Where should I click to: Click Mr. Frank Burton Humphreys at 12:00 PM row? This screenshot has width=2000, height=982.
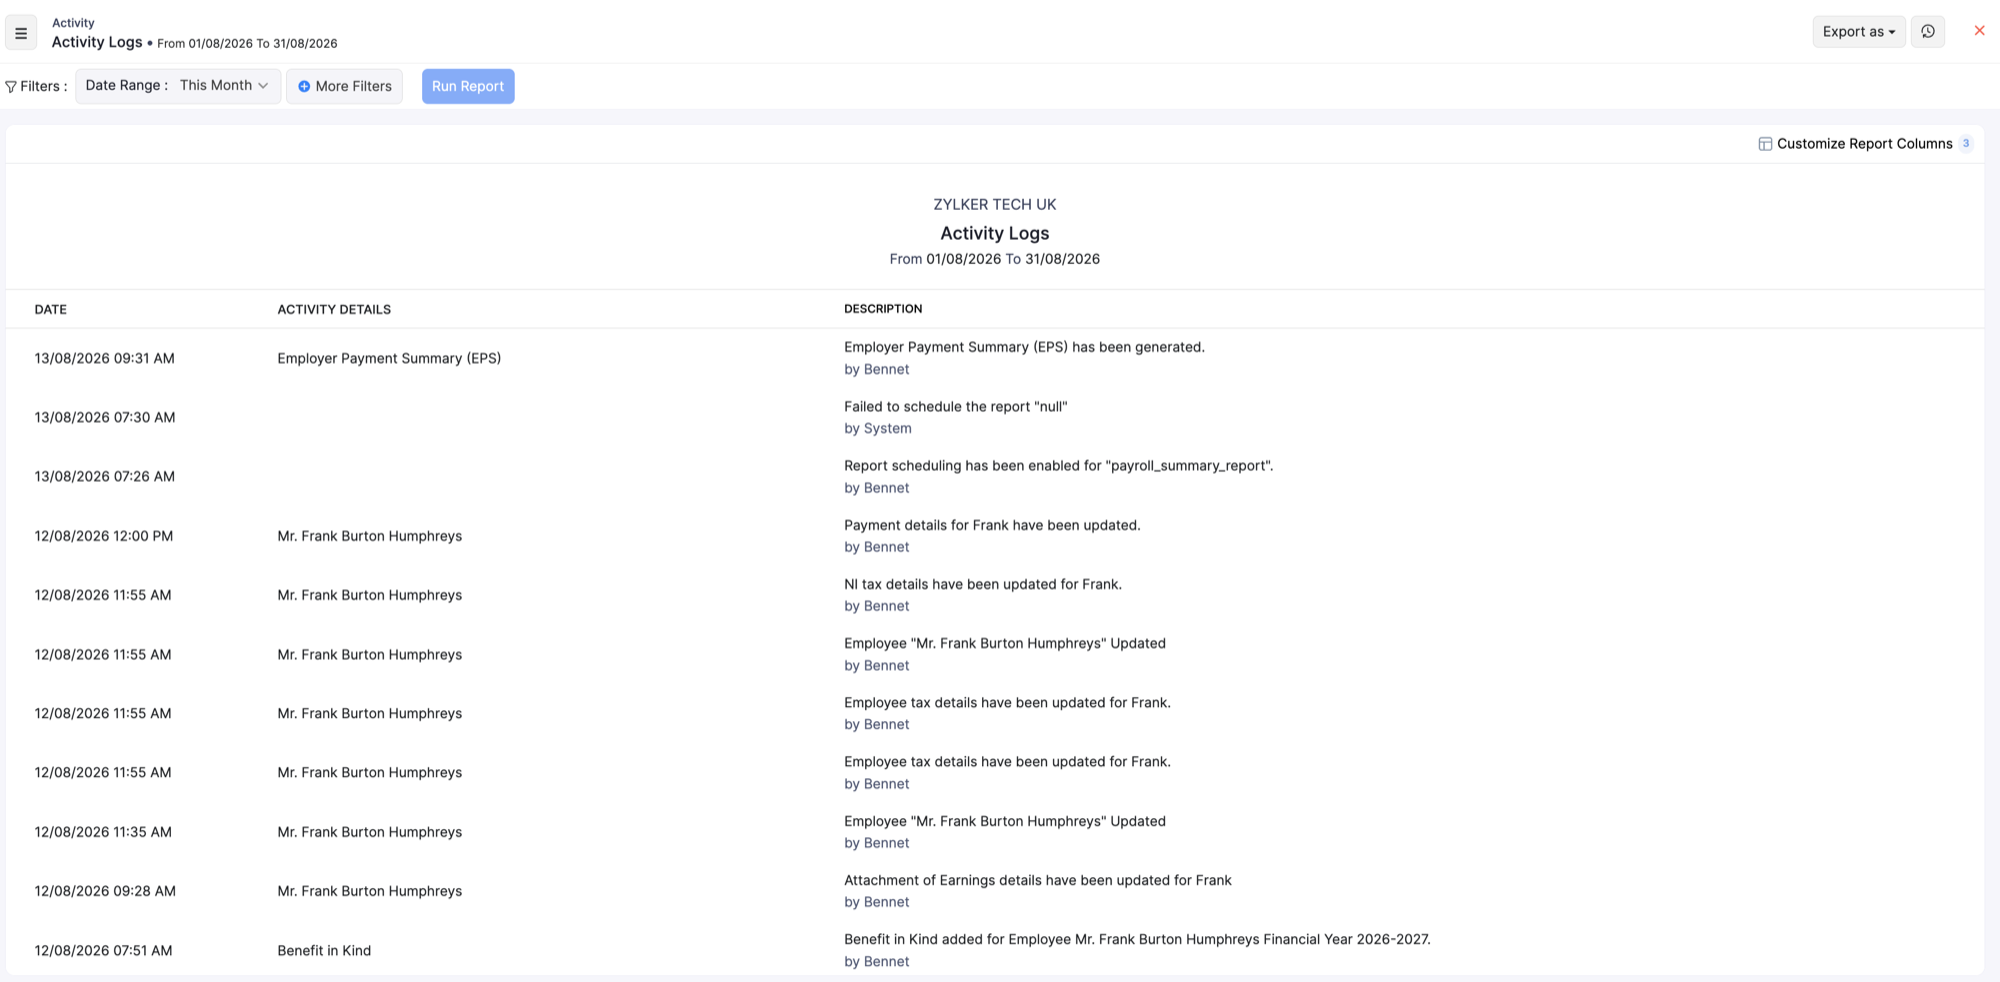coord(370,537)
